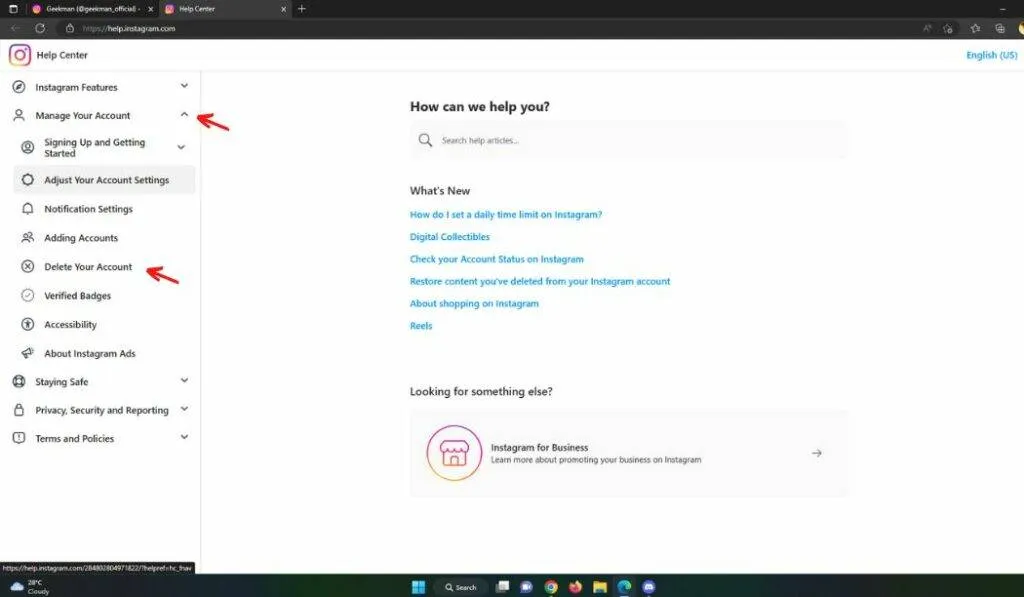Viewport: 1024px width, 597px height.
Task: Open File Explorer from the taskbar
Action: pos(600,587)
